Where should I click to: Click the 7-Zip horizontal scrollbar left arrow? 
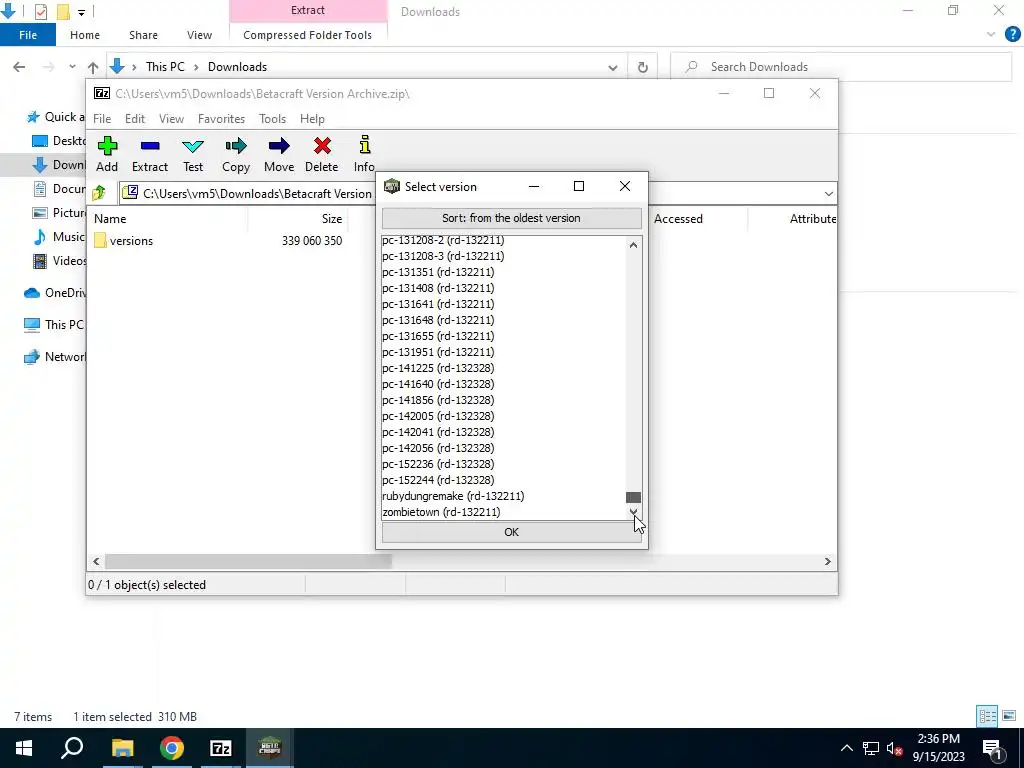97,562
